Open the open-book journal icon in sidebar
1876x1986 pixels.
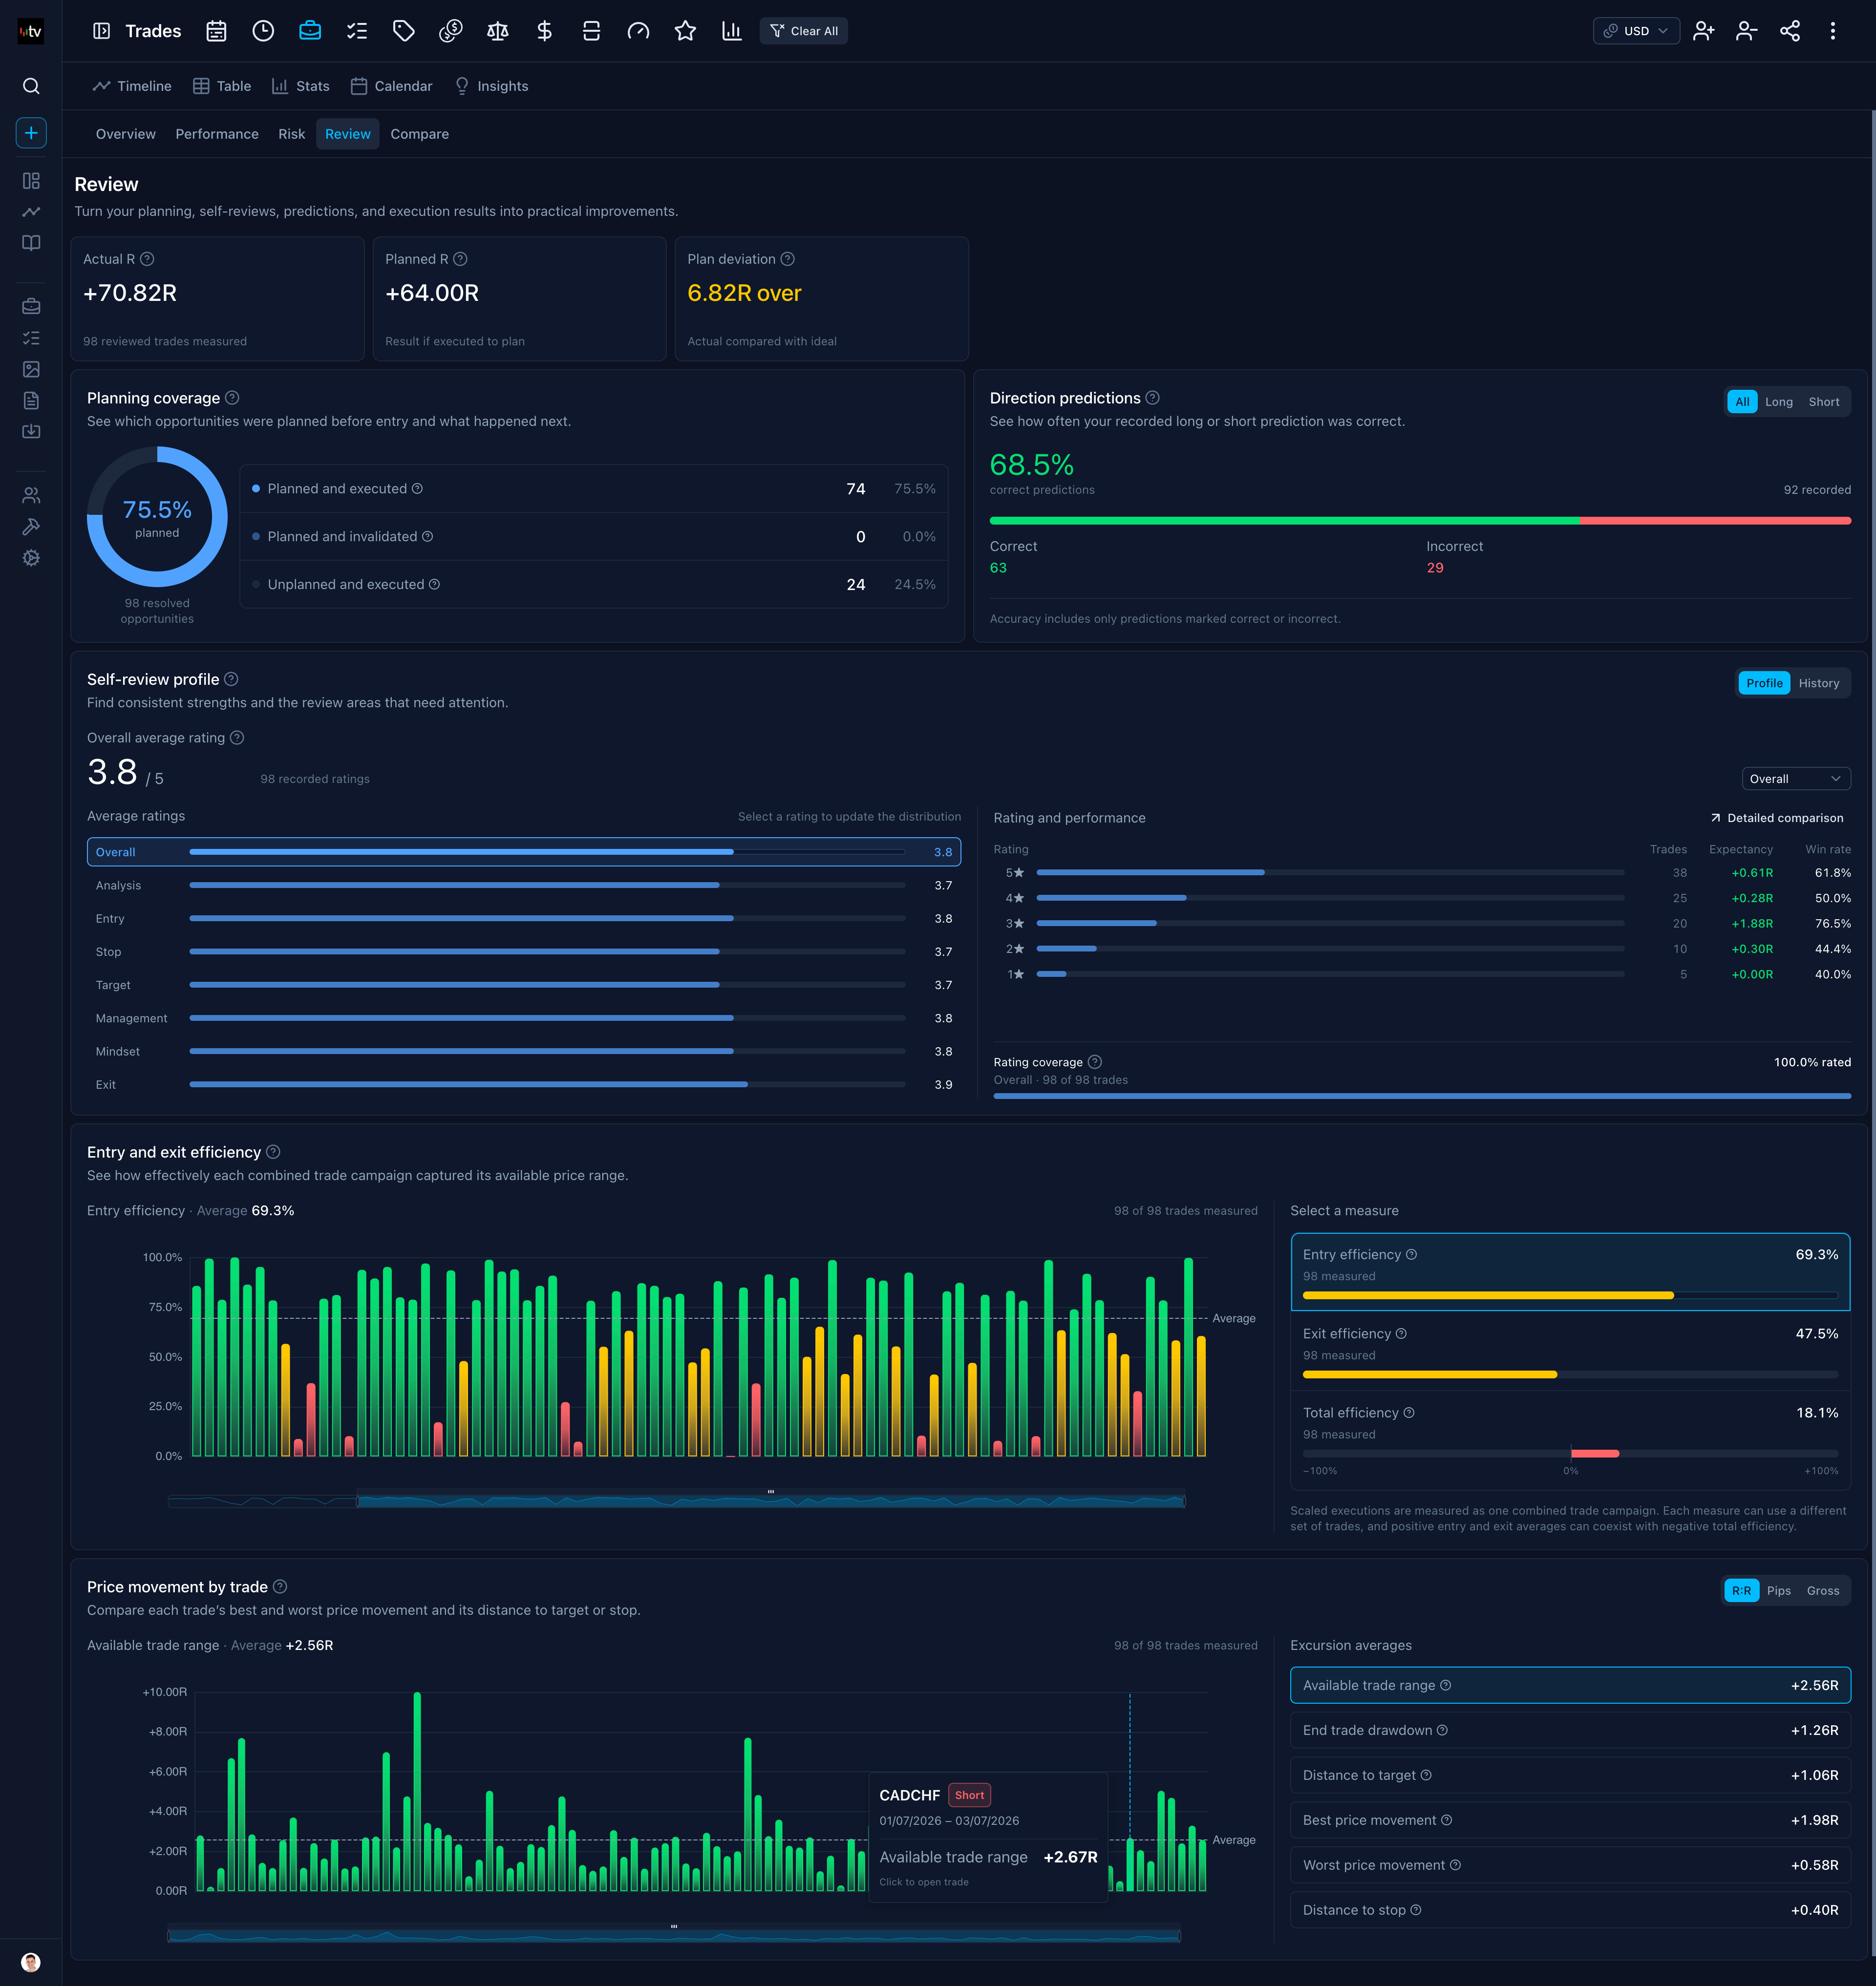(31, 243)
